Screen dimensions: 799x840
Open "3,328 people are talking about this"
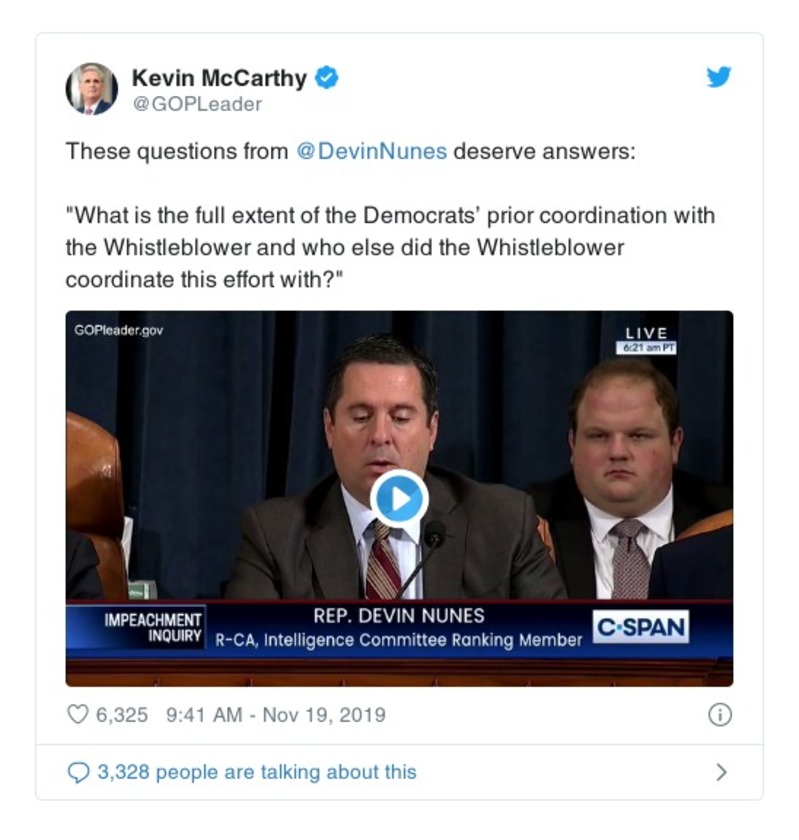click(x=256, y=772)
